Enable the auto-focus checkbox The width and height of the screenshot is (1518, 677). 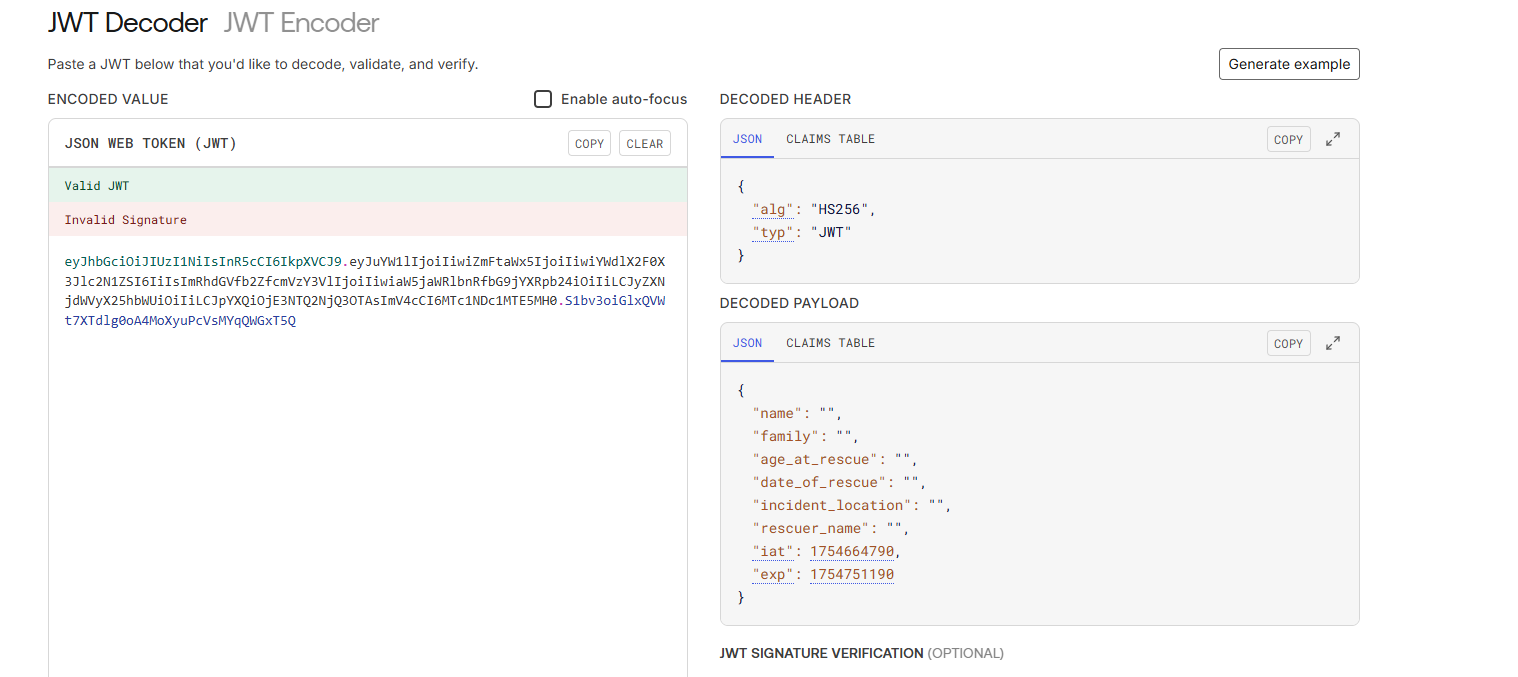click(x=543, y=99)
